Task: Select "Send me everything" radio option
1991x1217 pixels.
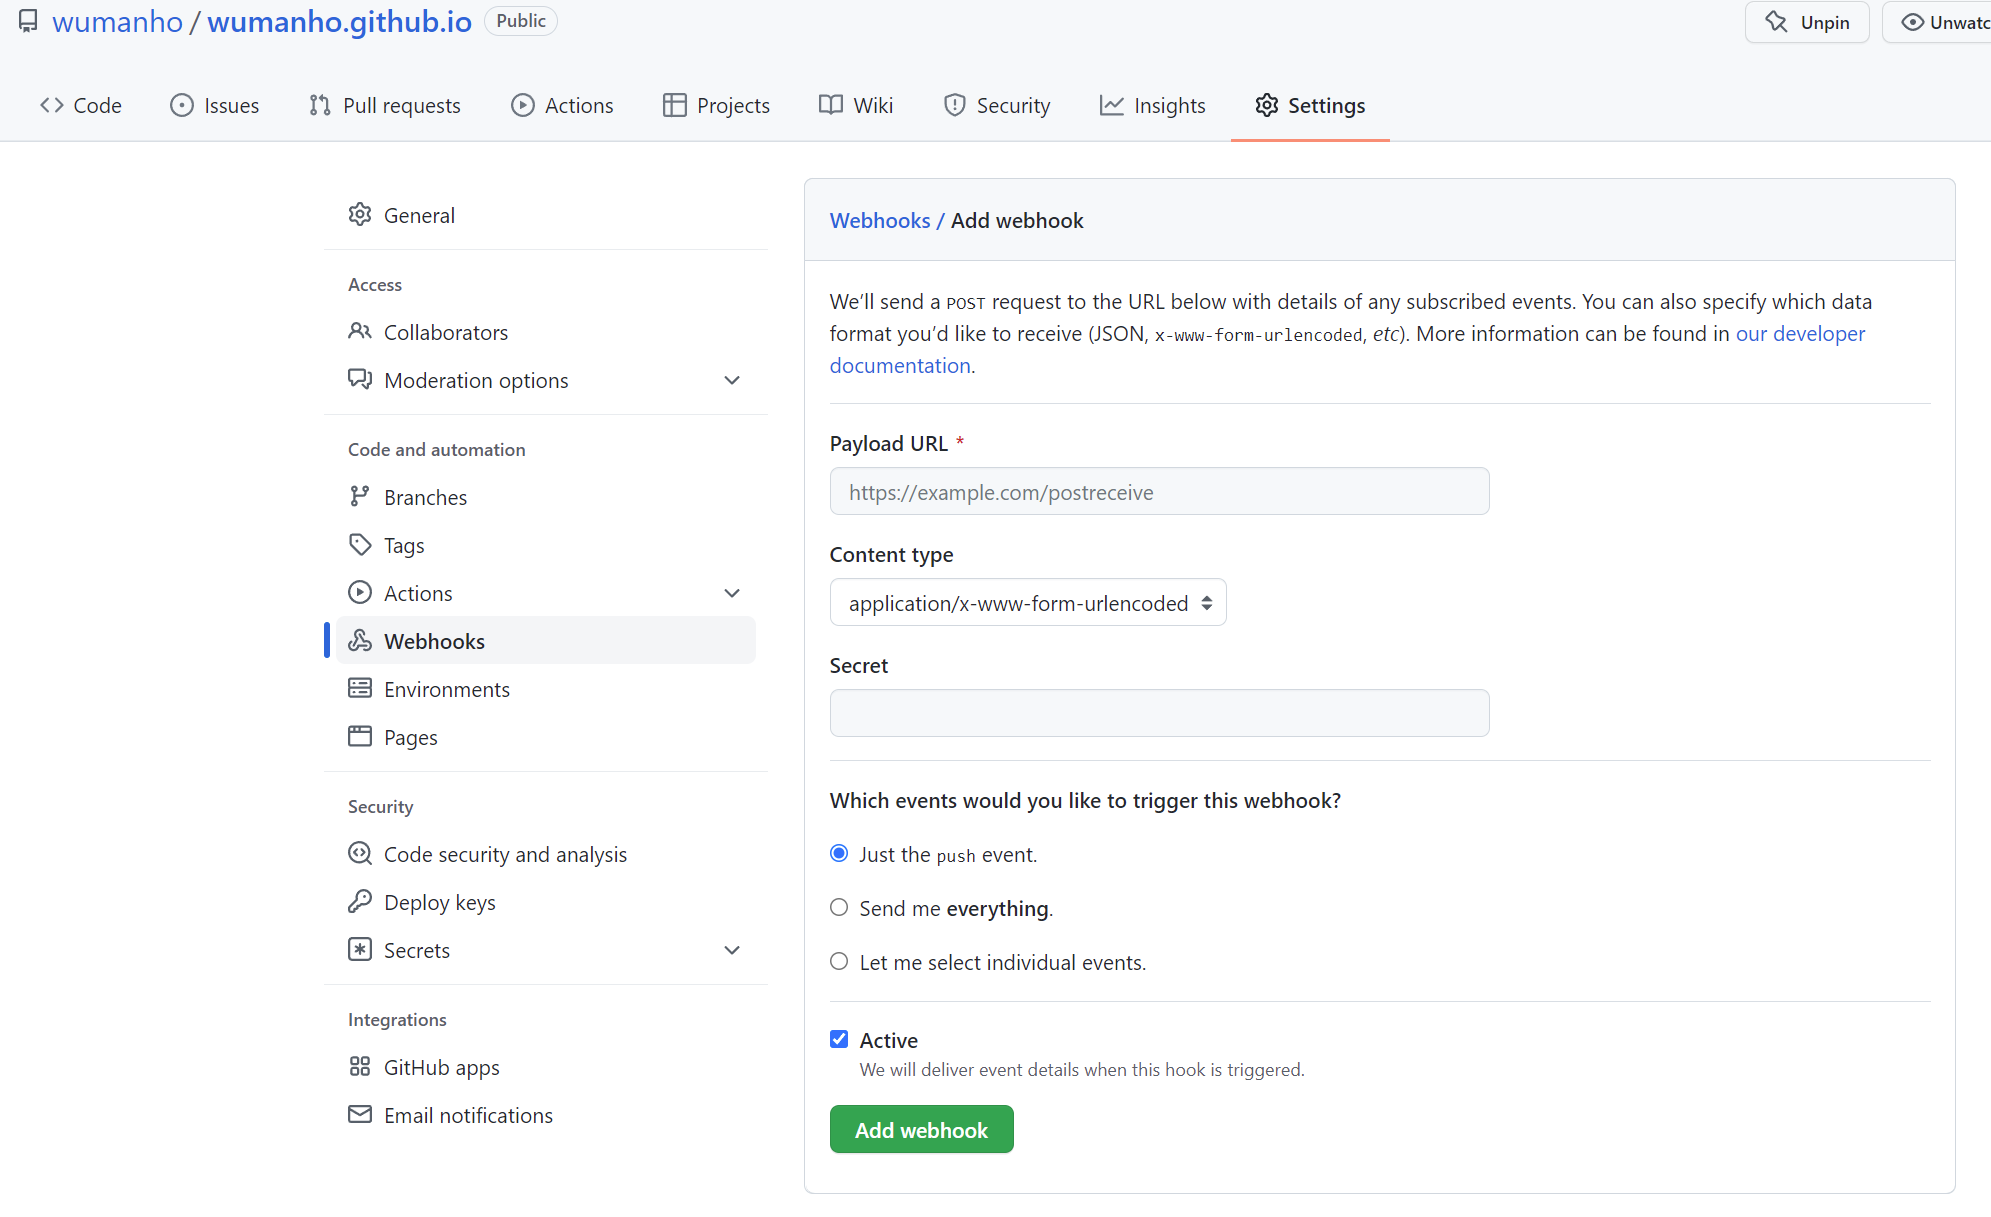Action: [839, 908]
